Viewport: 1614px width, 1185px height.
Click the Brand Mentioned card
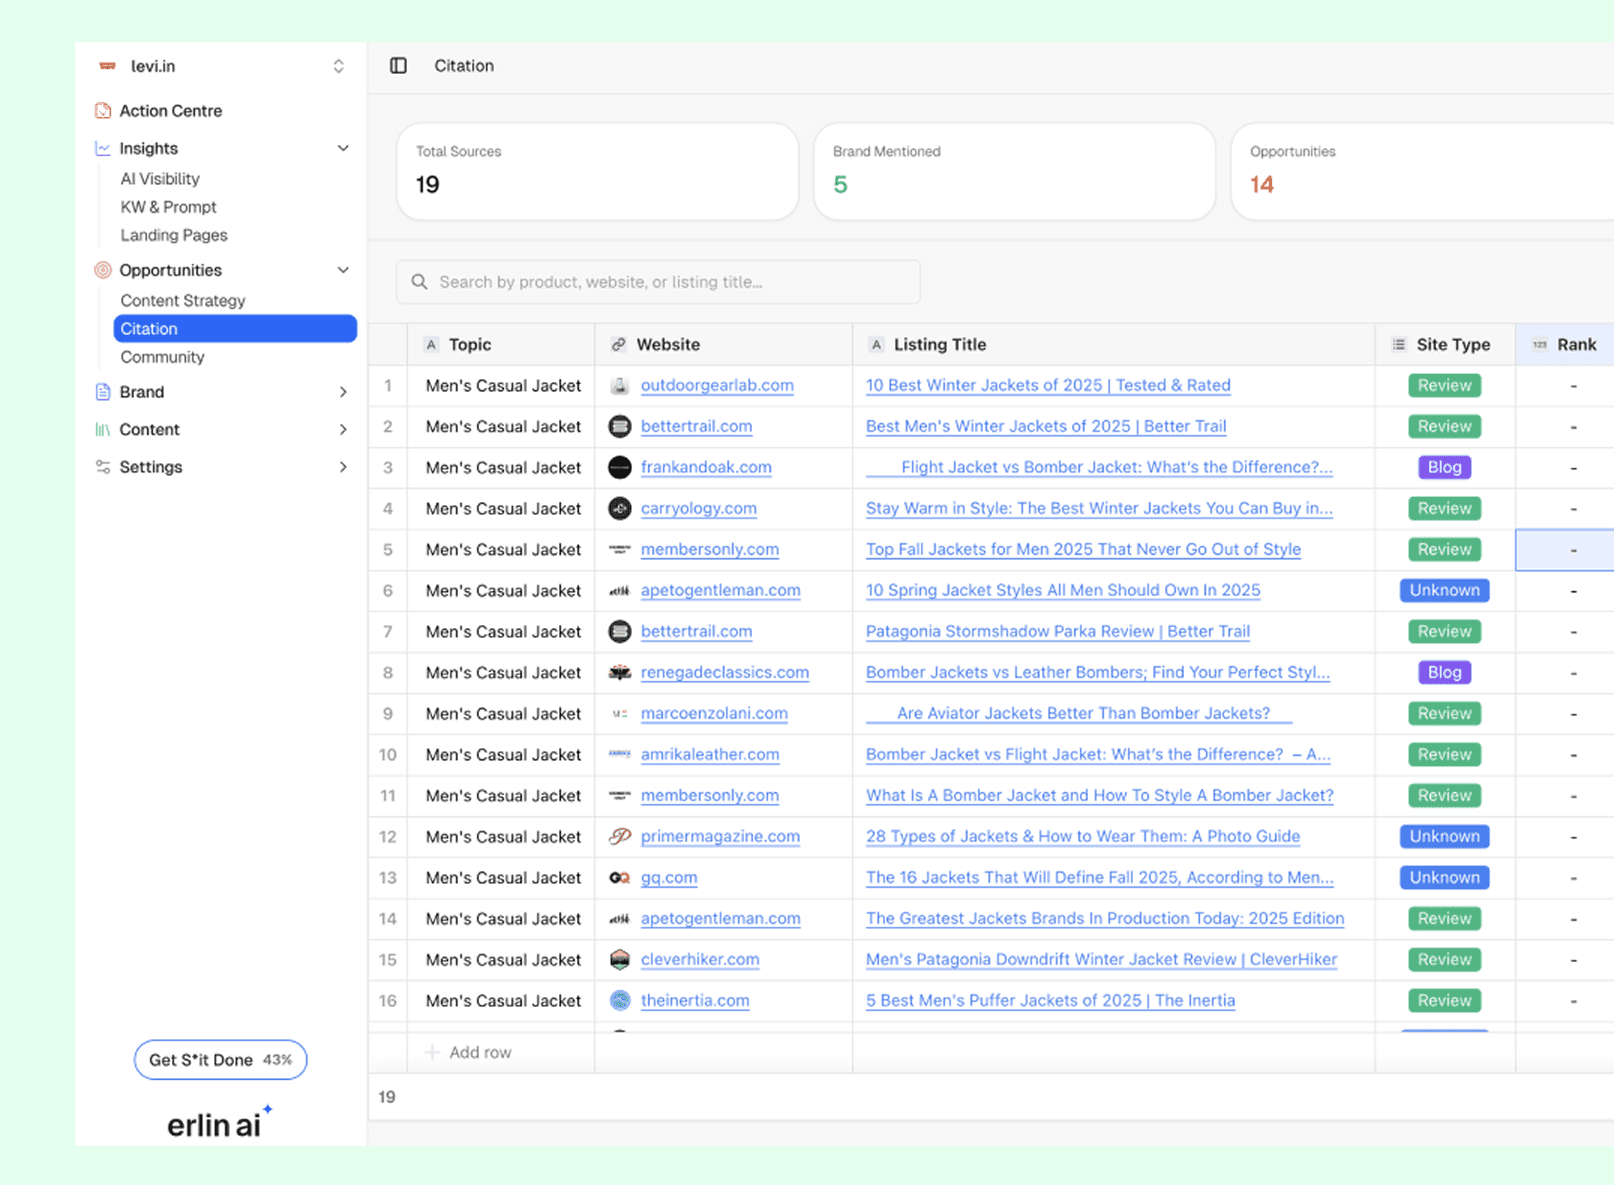click(1014, 171)
